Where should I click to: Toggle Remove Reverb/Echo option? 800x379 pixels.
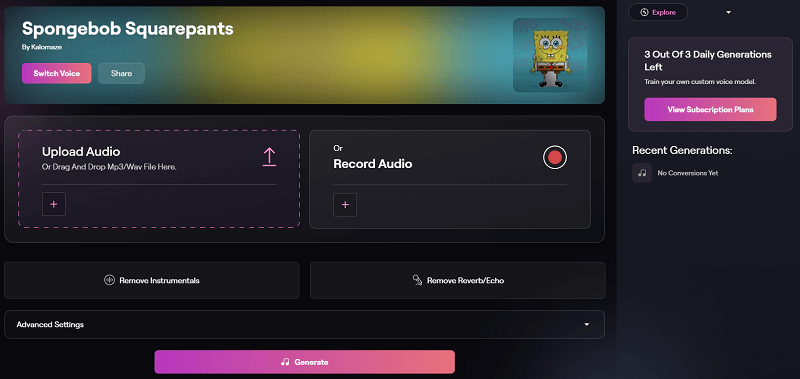pyautogui.click(x=458, y=280)
